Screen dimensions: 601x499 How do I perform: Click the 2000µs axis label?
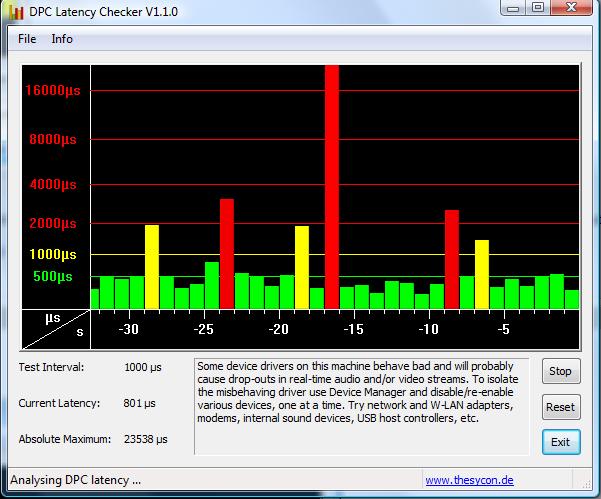[x=53, y=223]
